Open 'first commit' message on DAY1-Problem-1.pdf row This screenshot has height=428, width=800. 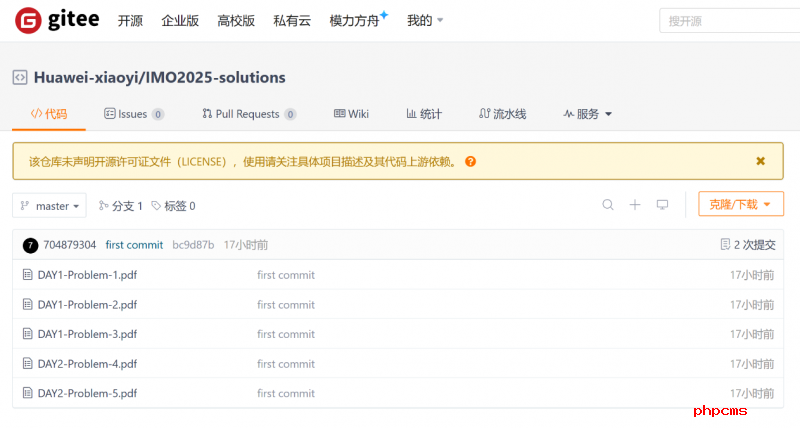[286, 275]
